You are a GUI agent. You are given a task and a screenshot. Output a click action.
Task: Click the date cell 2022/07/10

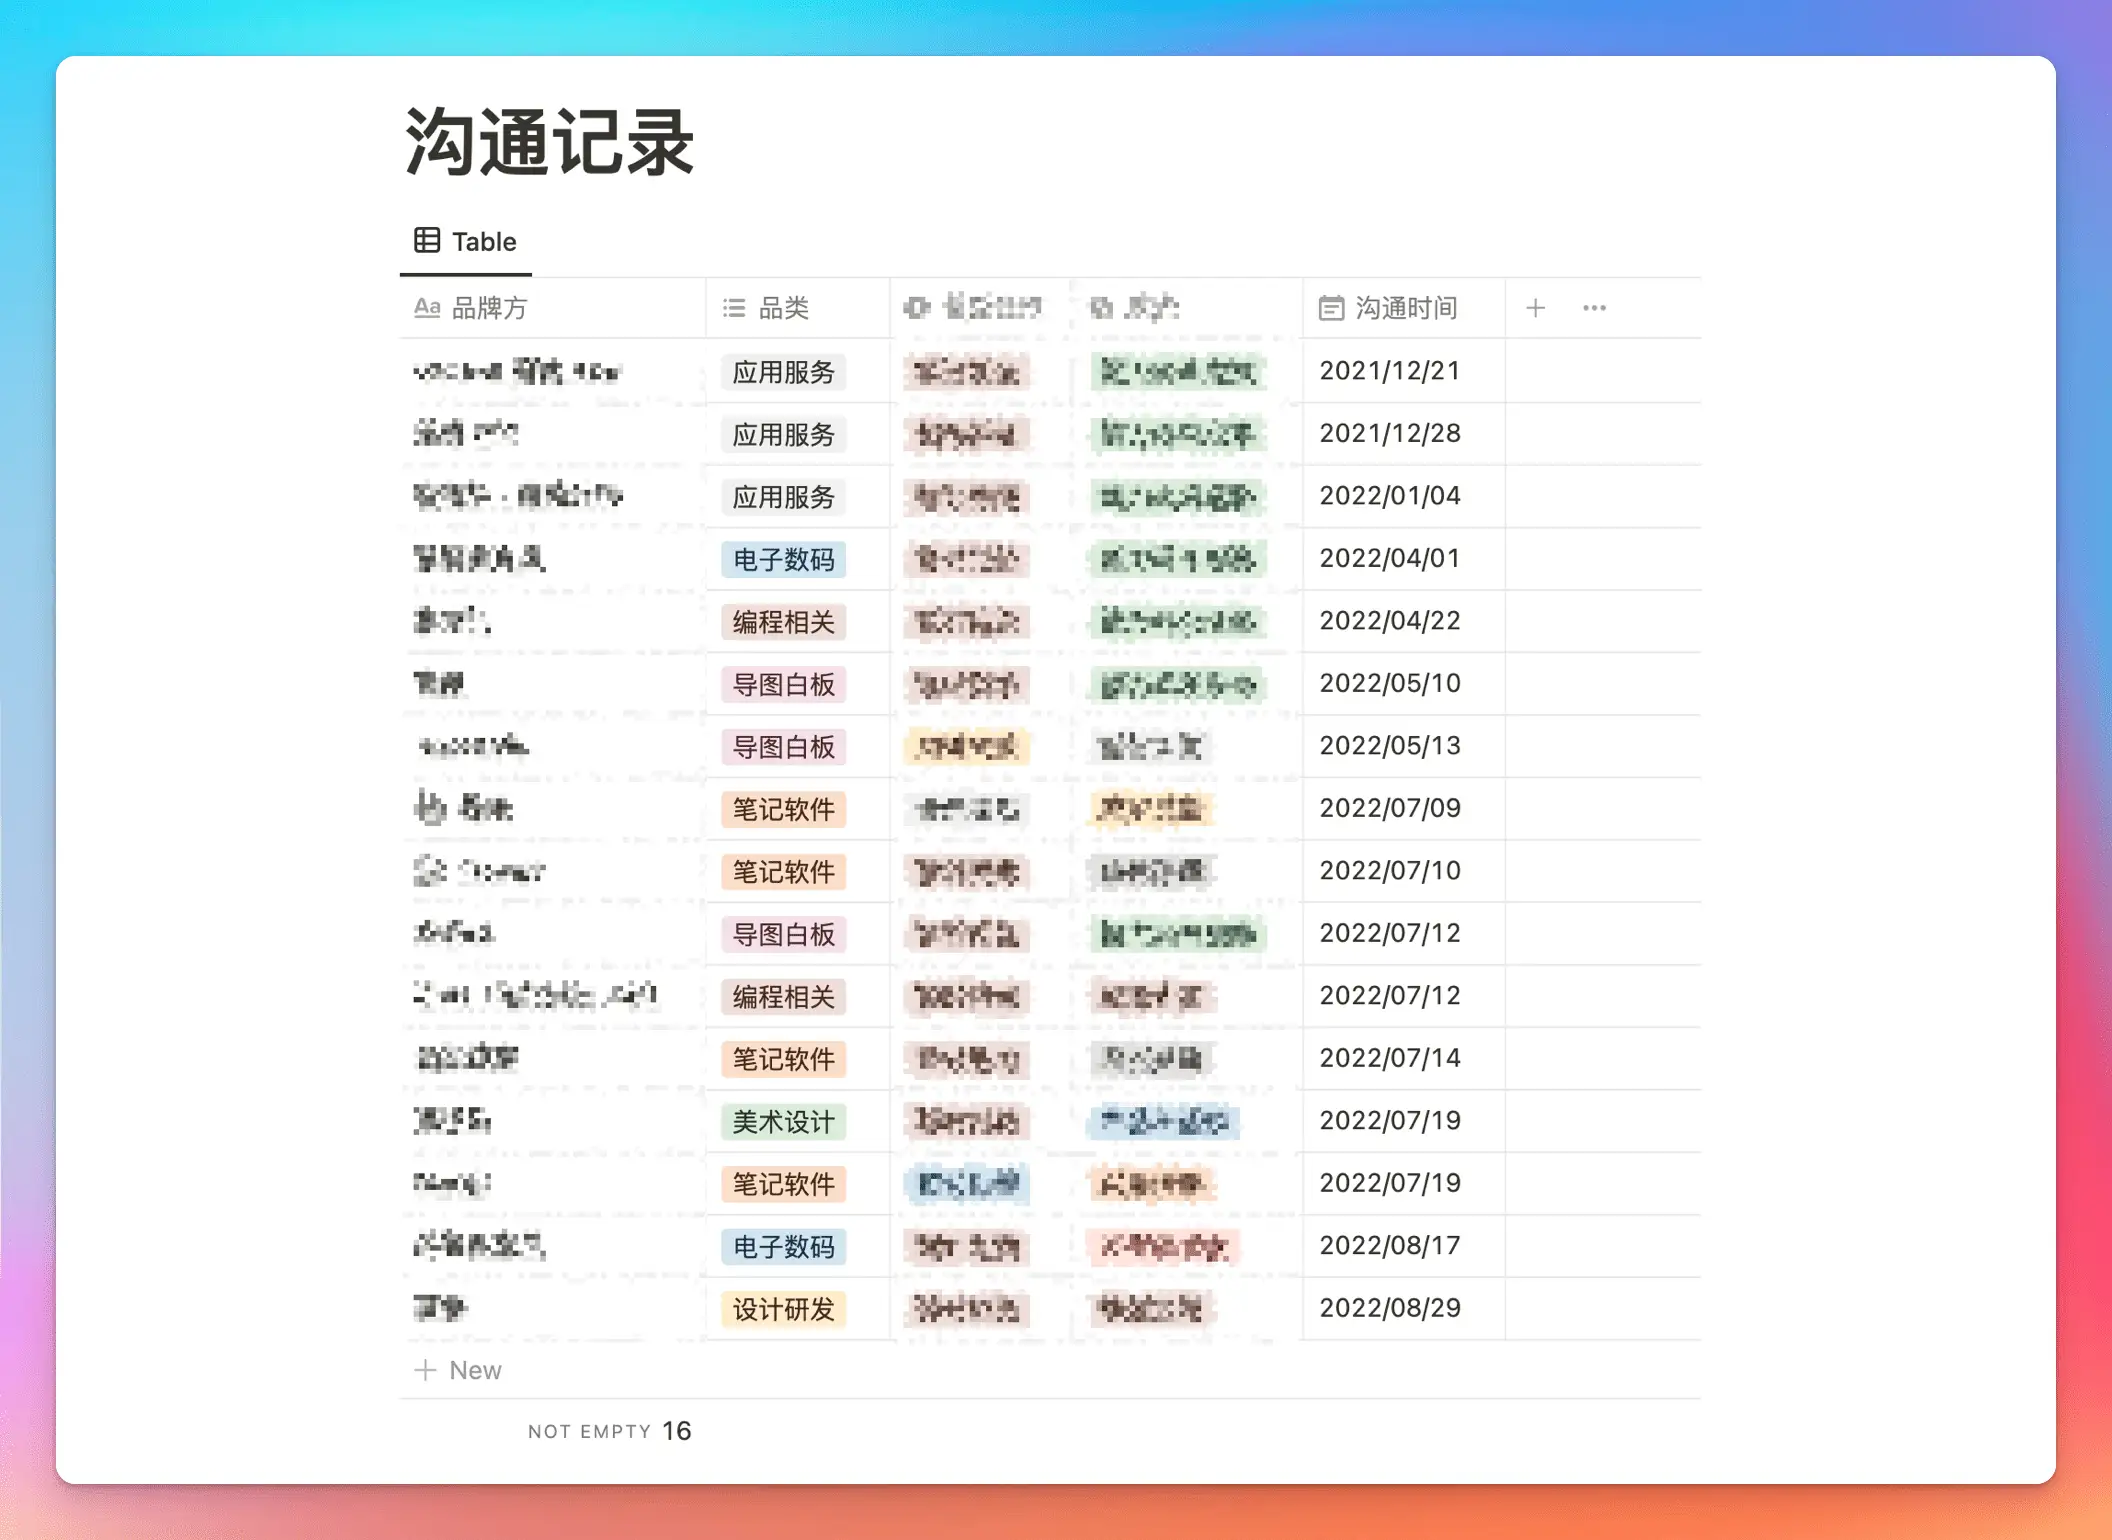tap(1404, 871)
